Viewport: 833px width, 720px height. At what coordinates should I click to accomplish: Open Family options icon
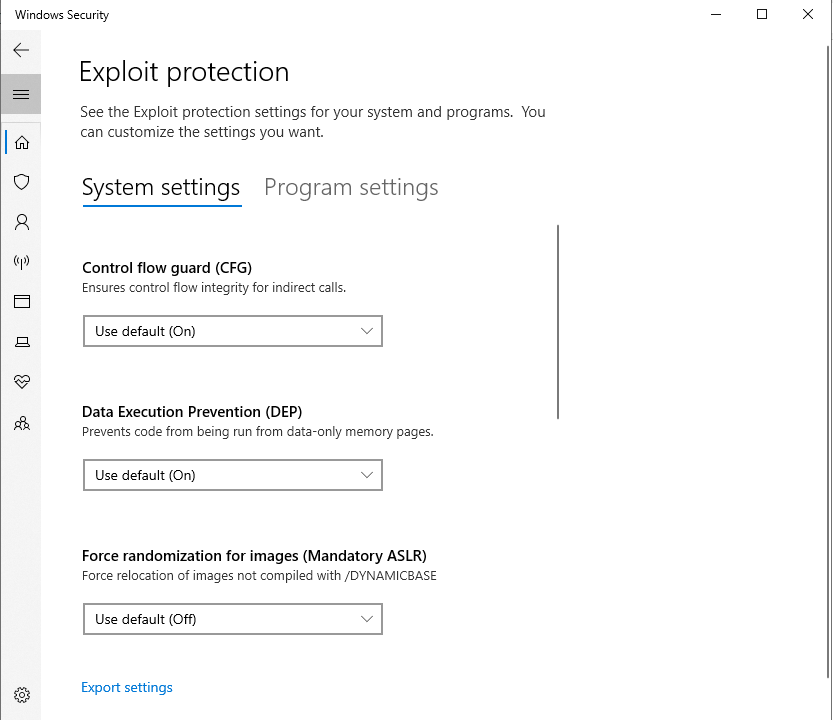pyautogui.click(x=22, y=423)
